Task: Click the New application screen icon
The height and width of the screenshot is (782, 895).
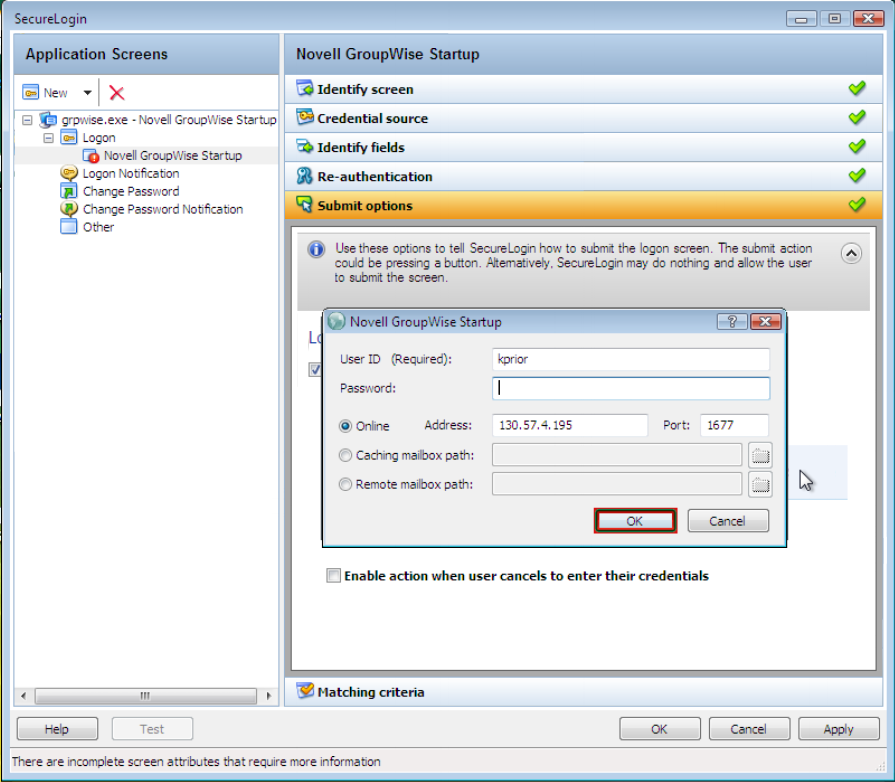Action: pyautogui.click(x=31, y=92)
